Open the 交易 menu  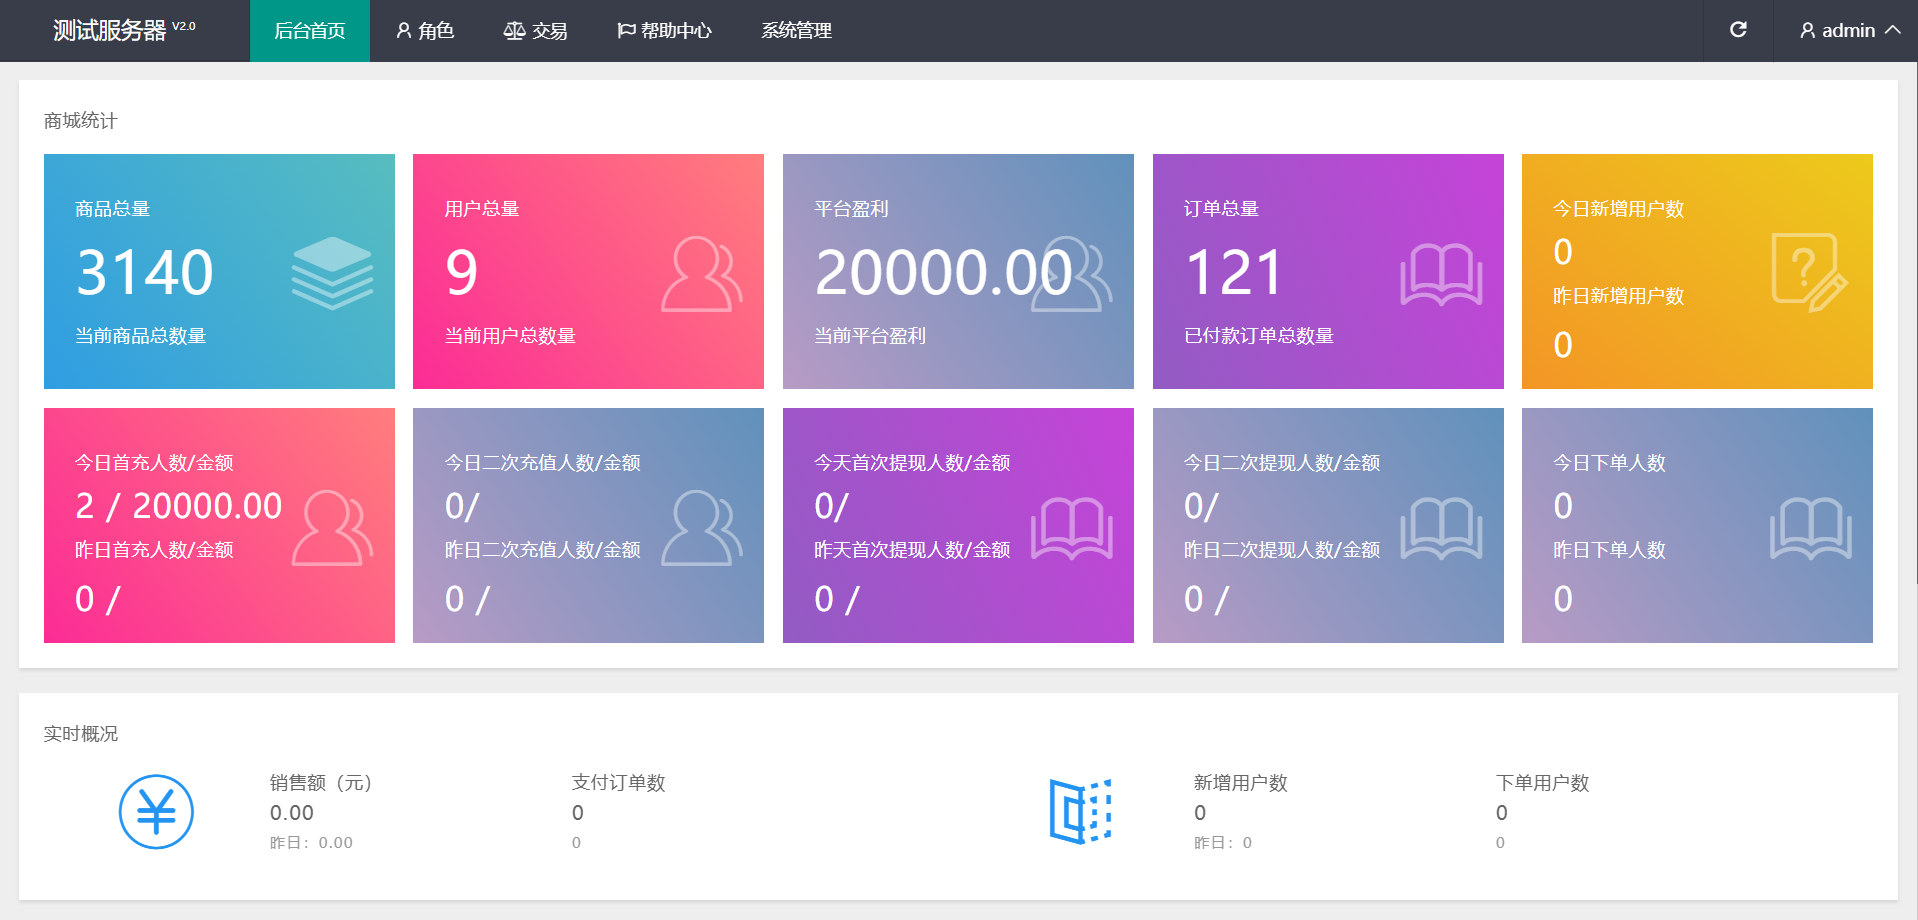[x=535, y=31]
